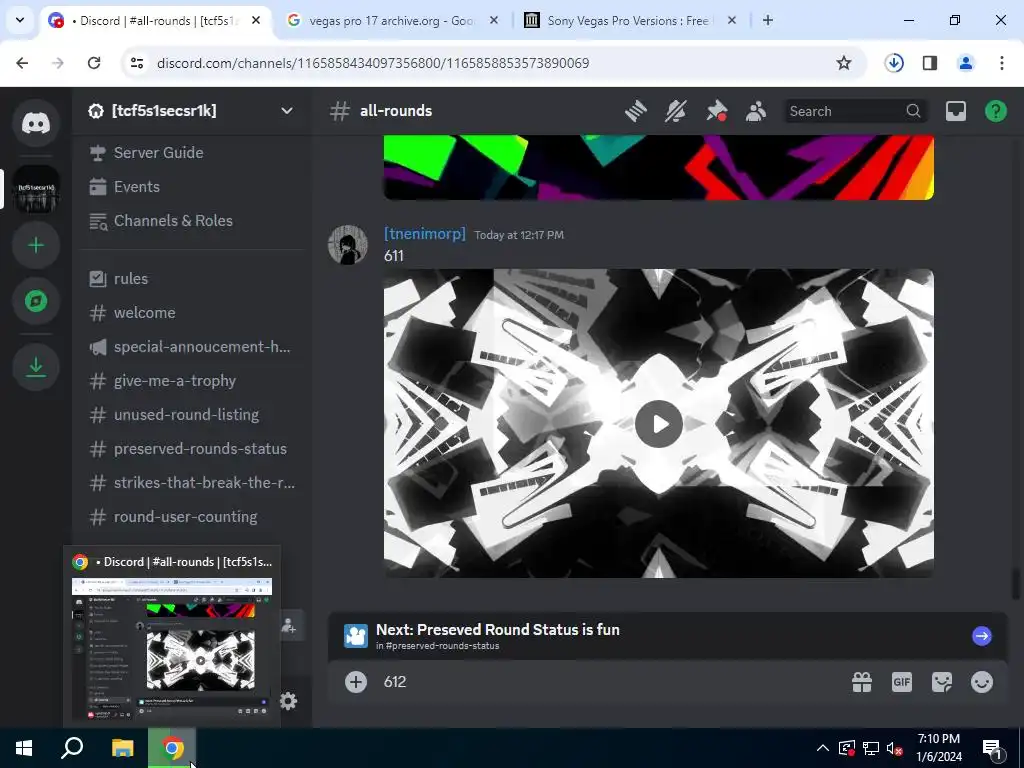Open the GIF picker
This screenshot has width=1024, height=768.
click(x=902, y=682)
